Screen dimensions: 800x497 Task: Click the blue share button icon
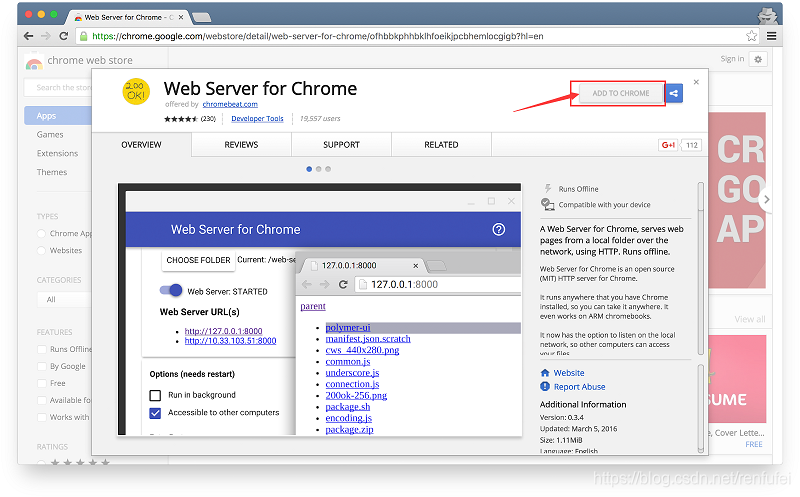[674, 93]
